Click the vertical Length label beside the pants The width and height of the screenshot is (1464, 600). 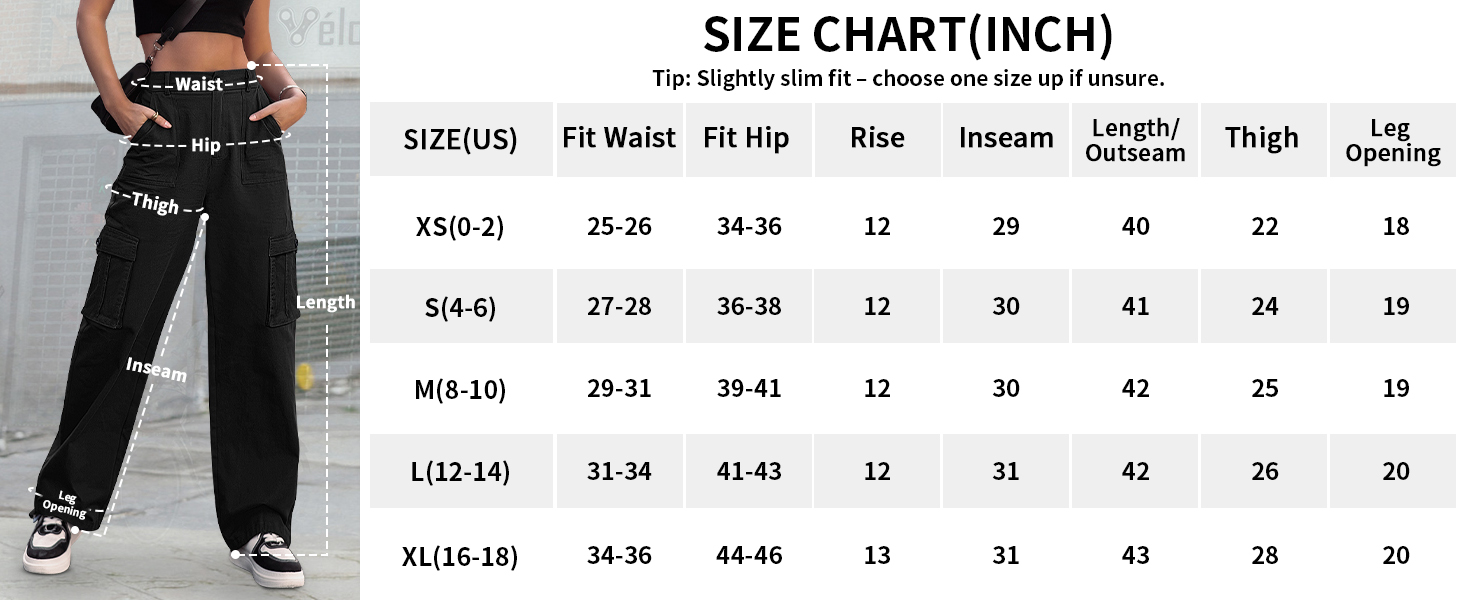click(326, 302)
